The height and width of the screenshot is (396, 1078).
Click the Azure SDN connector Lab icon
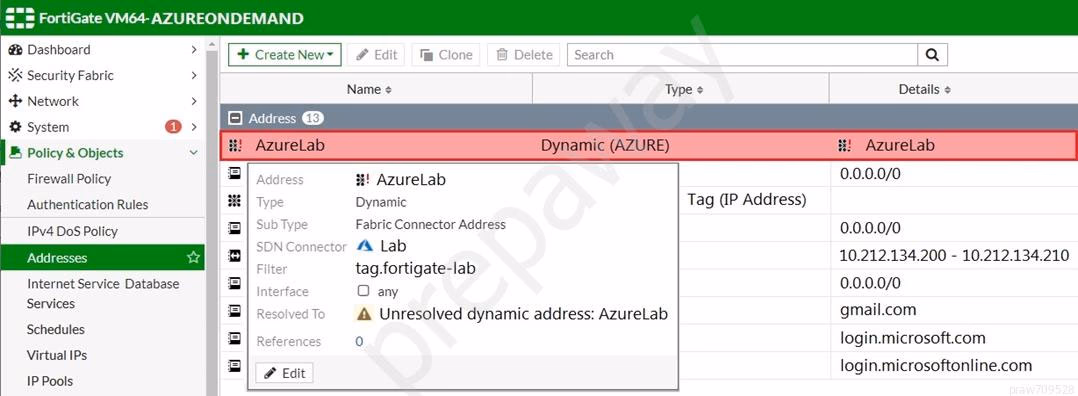(x=365, y=246)
